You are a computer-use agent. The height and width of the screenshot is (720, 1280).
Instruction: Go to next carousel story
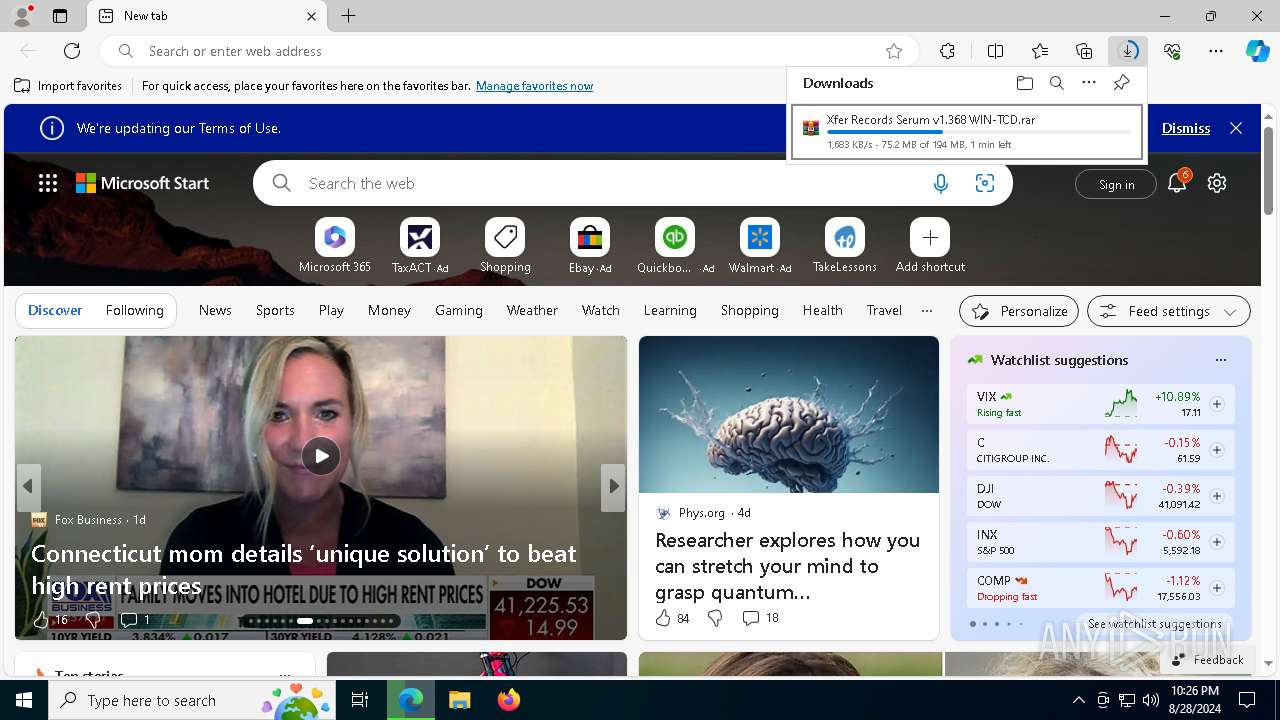click(x=613, y=486)
